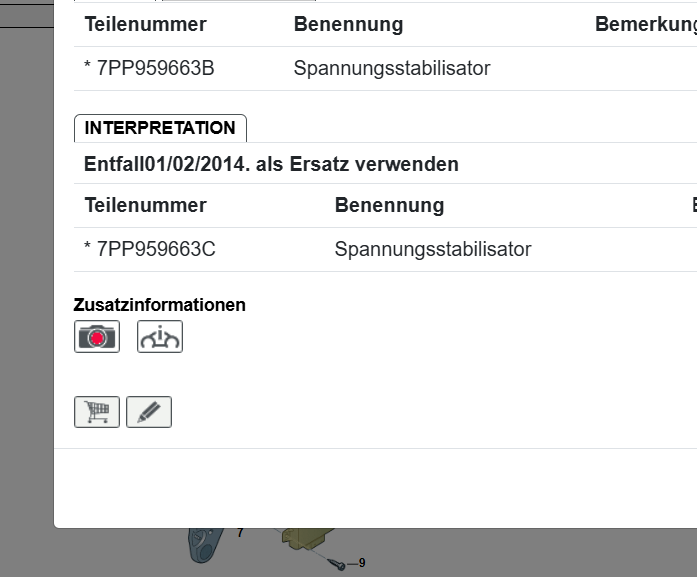Click diagram callout number 7
697x577 pixels.
[x=240, y=533]
